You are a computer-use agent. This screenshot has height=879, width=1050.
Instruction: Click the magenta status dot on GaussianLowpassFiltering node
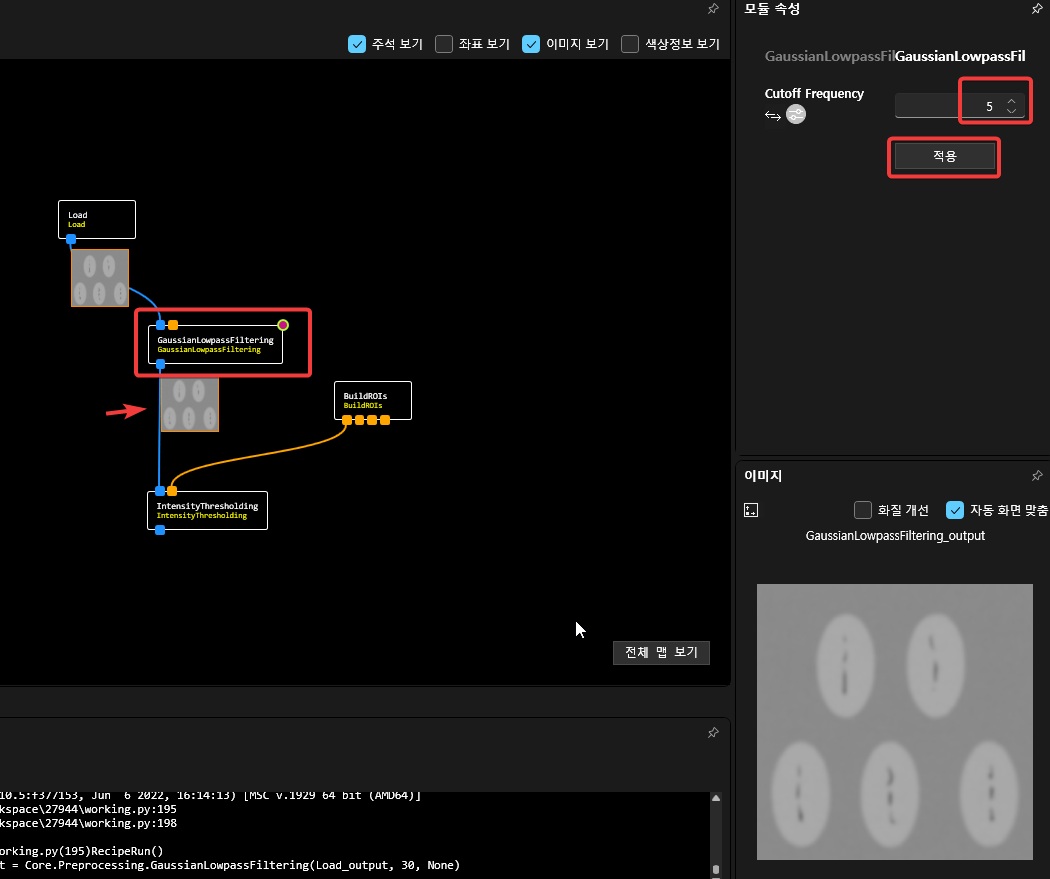tap(283, 325)
